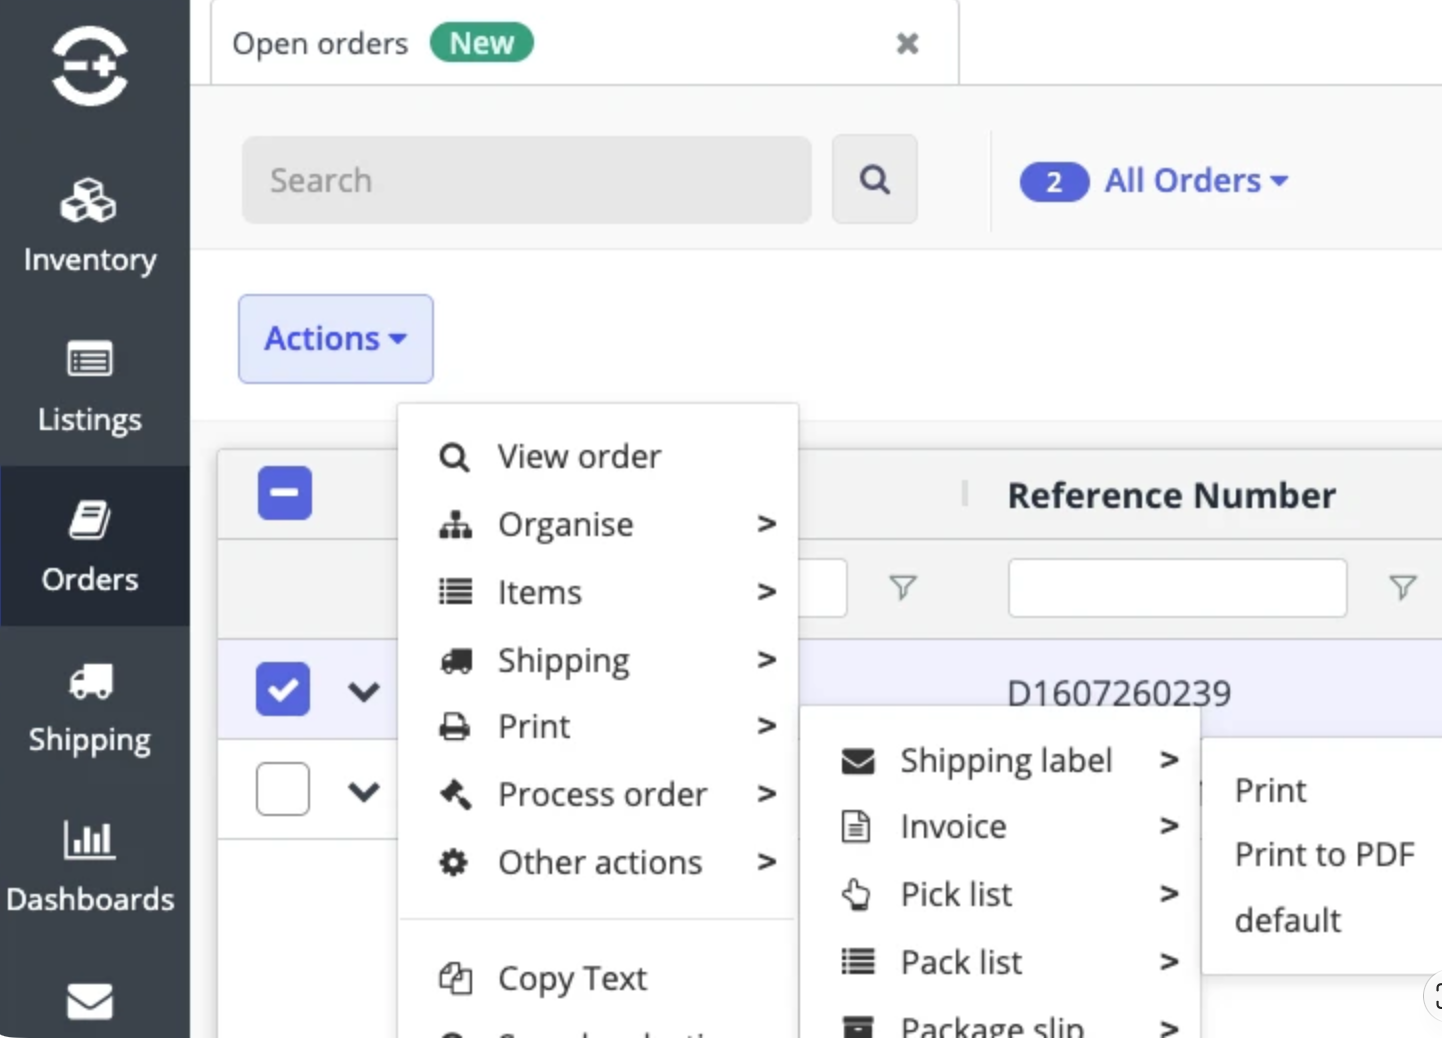Click the filter icon left of Reference Number filter box

[x=903, y=587]
